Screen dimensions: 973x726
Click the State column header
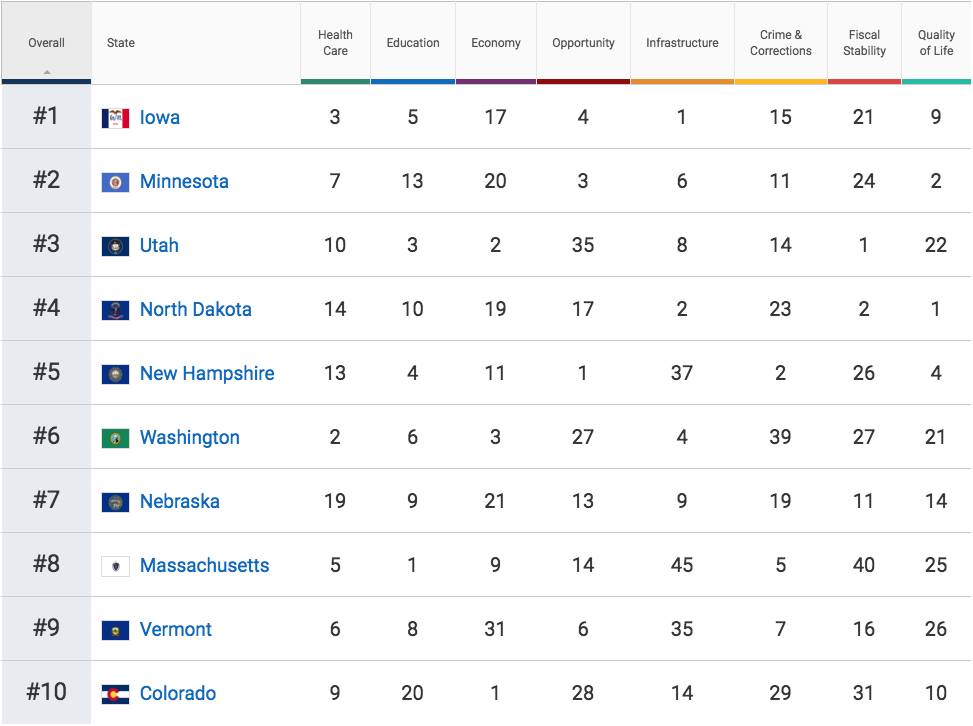coord(121,43)
